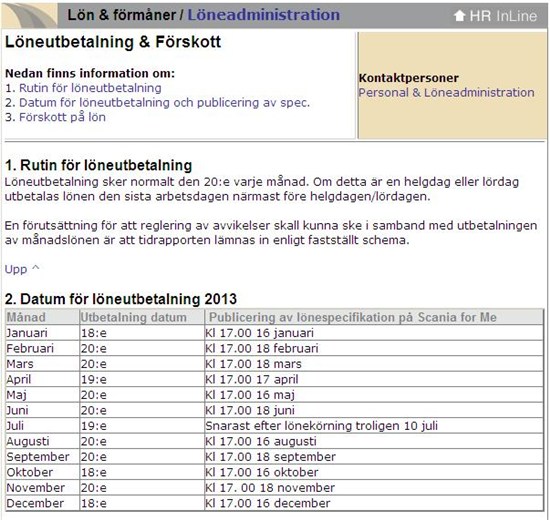Click the Juli publication note cell

[x=374, y=426]
